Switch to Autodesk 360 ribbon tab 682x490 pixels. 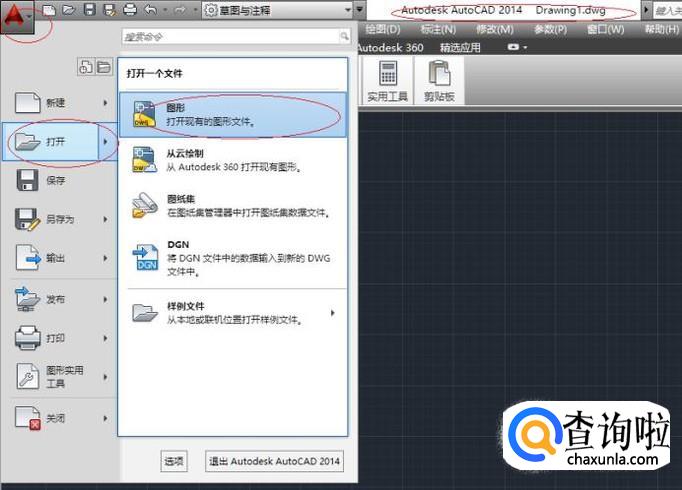coord(391,47)
